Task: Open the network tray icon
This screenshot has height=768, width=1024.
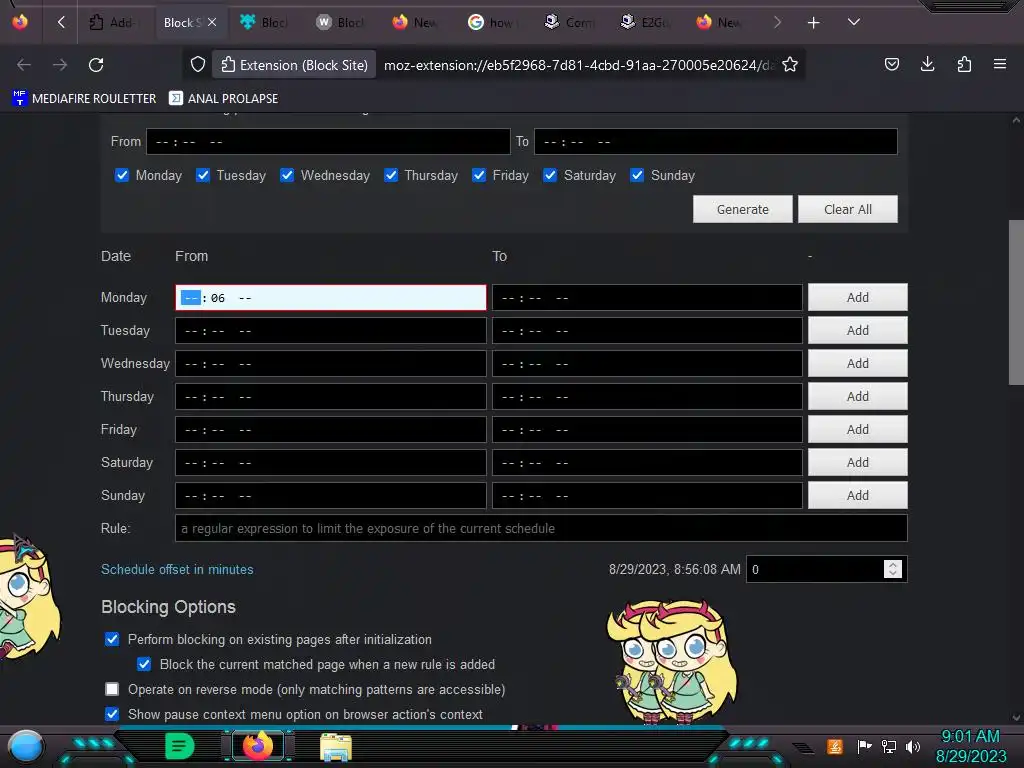Action: point(888,746)
